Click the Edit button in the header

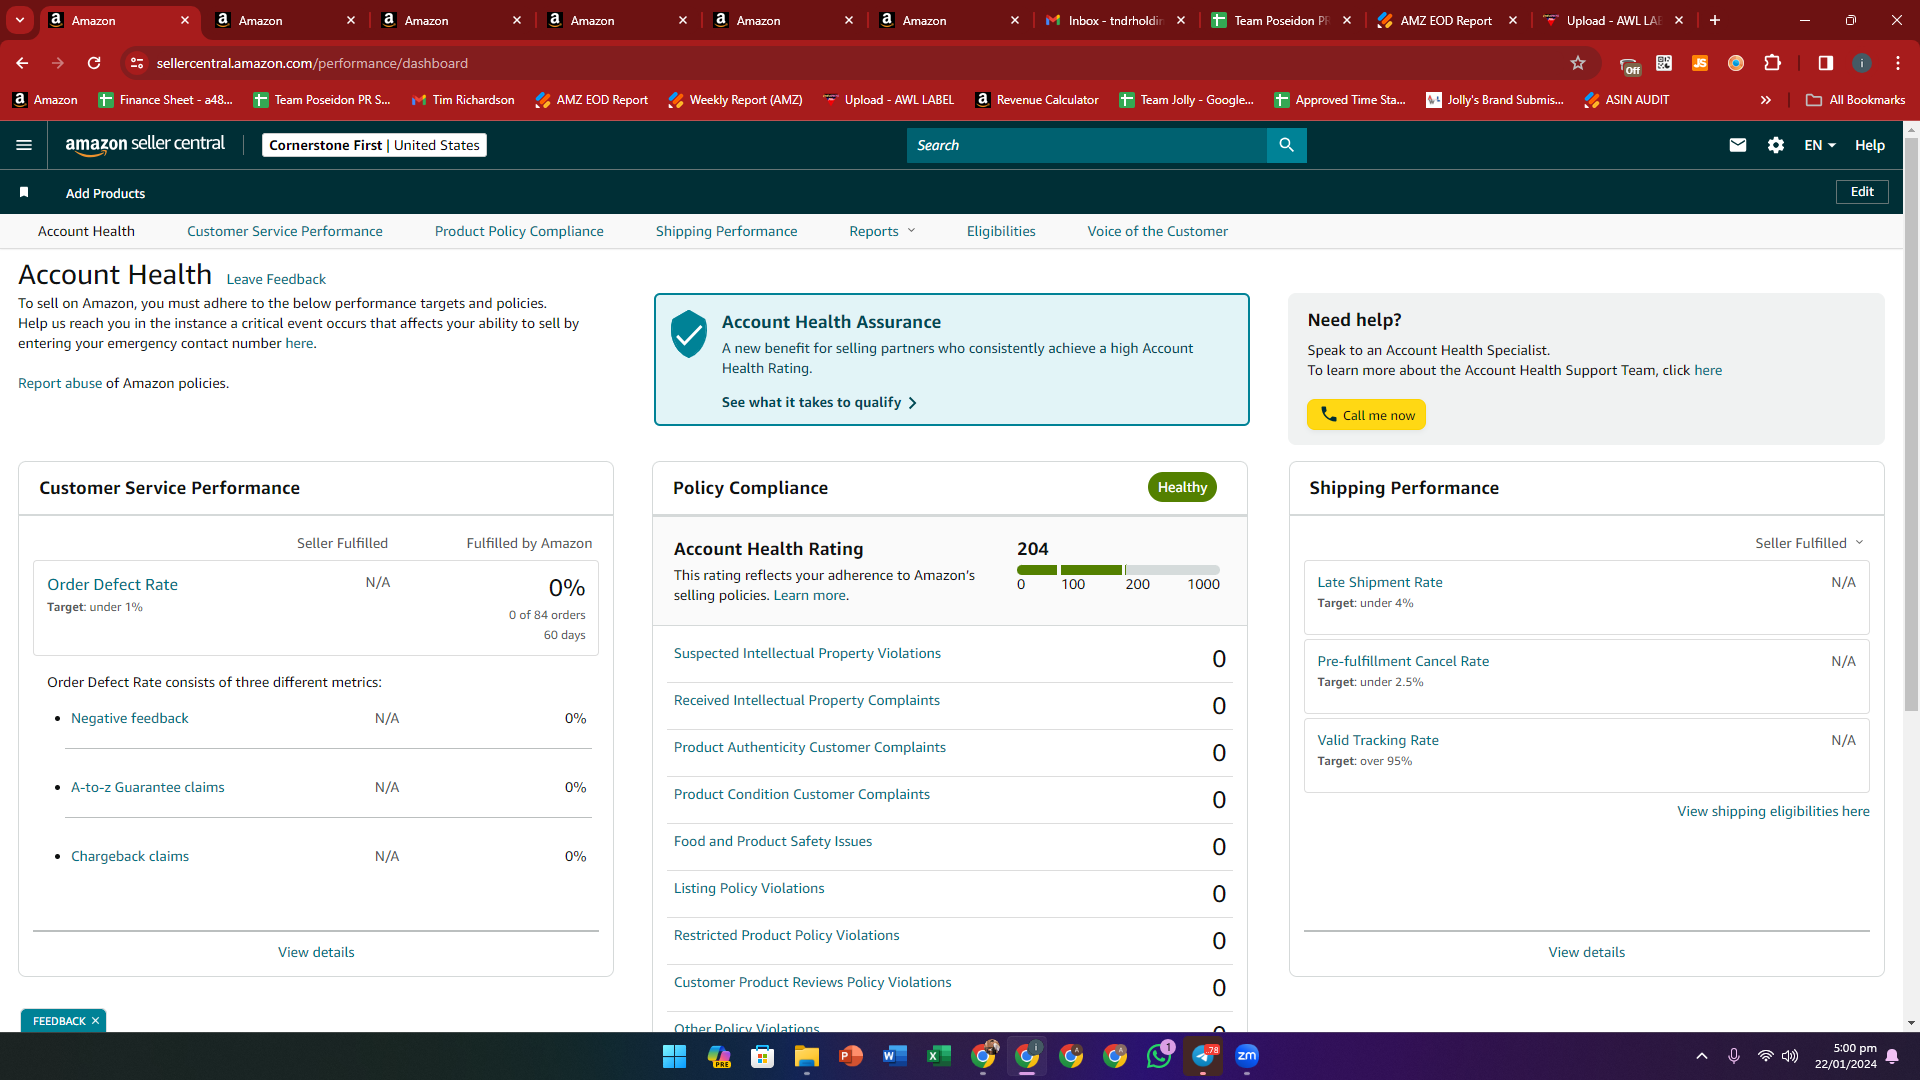1862,192
